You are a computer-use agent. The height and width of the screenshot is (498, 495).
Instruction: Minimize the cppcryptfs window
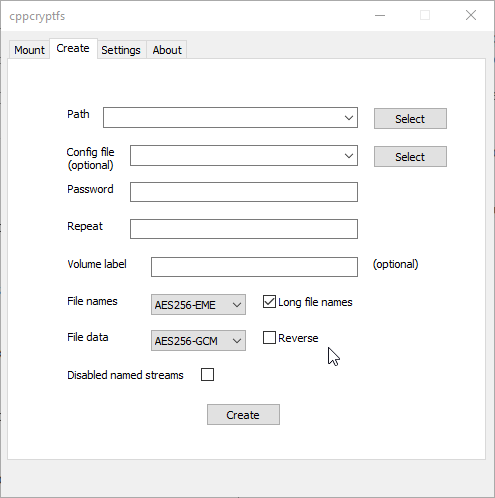click(x=380, y=15)
